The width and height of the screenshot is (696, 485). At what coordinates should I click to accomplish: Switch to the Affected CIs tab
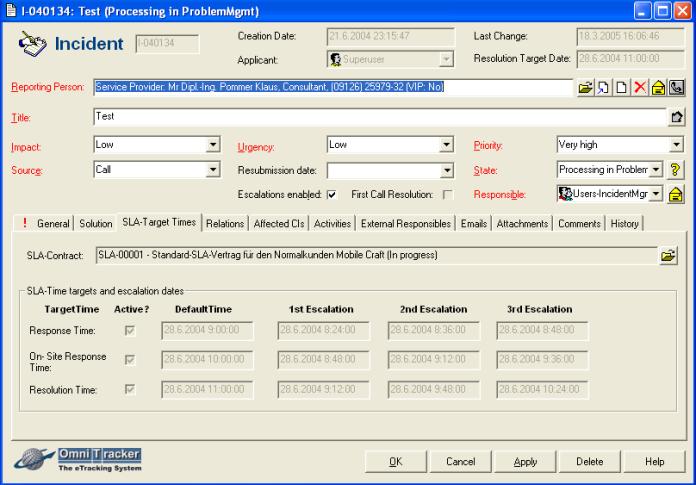280,223
